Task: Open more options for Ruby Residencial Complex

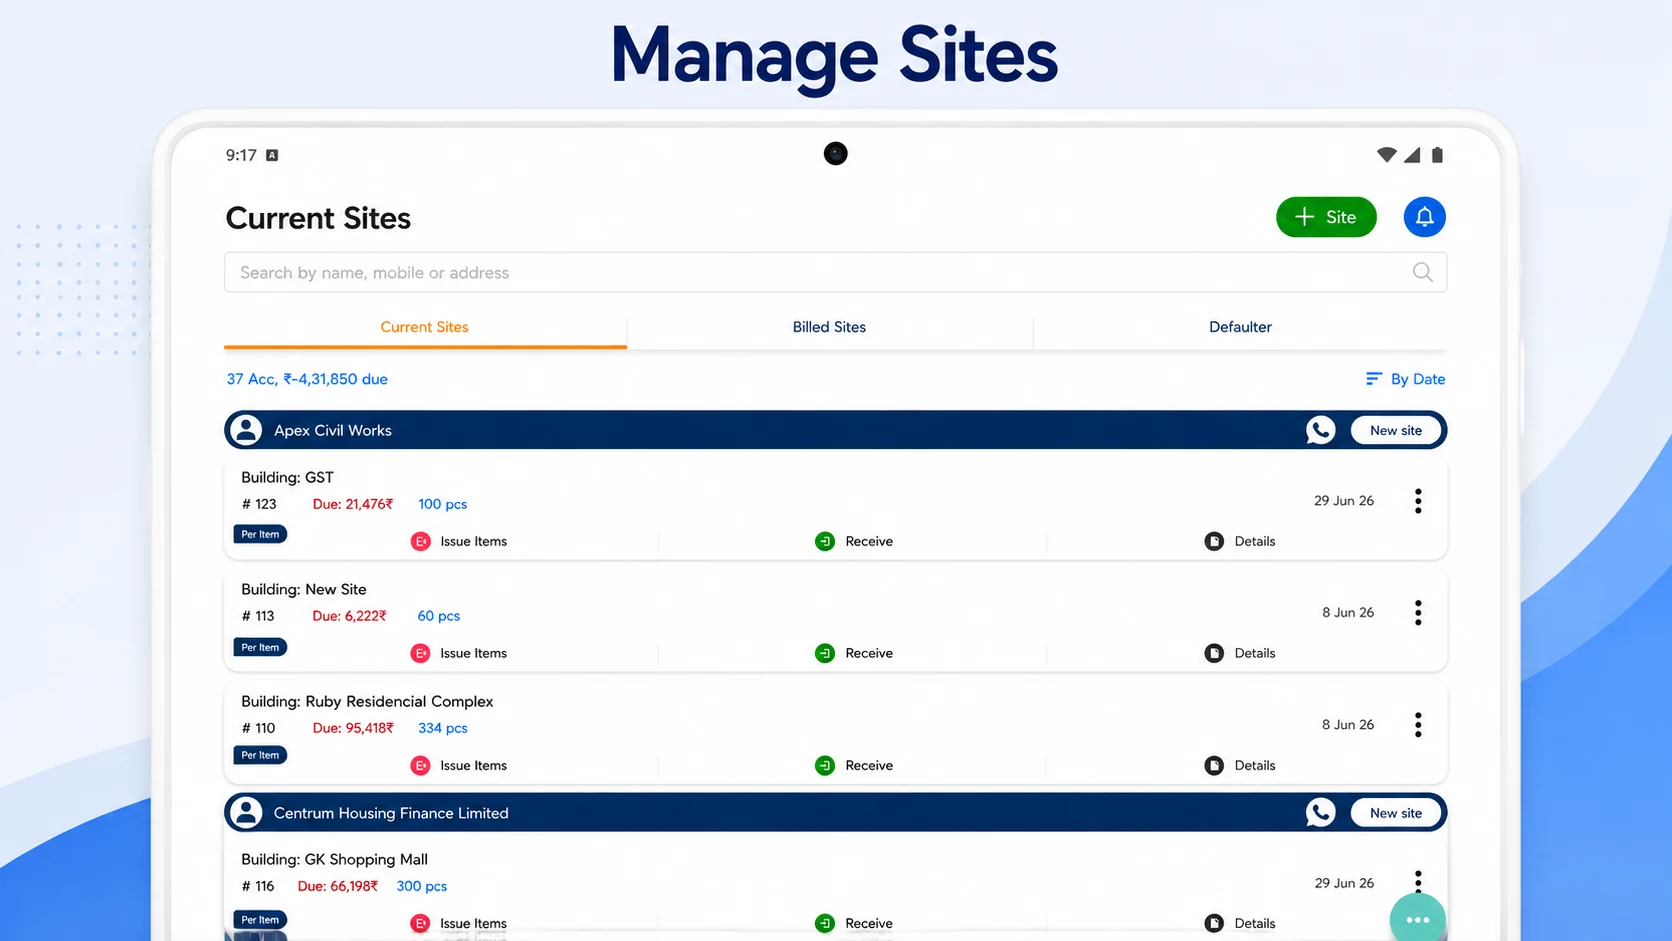Action: 1418,725
